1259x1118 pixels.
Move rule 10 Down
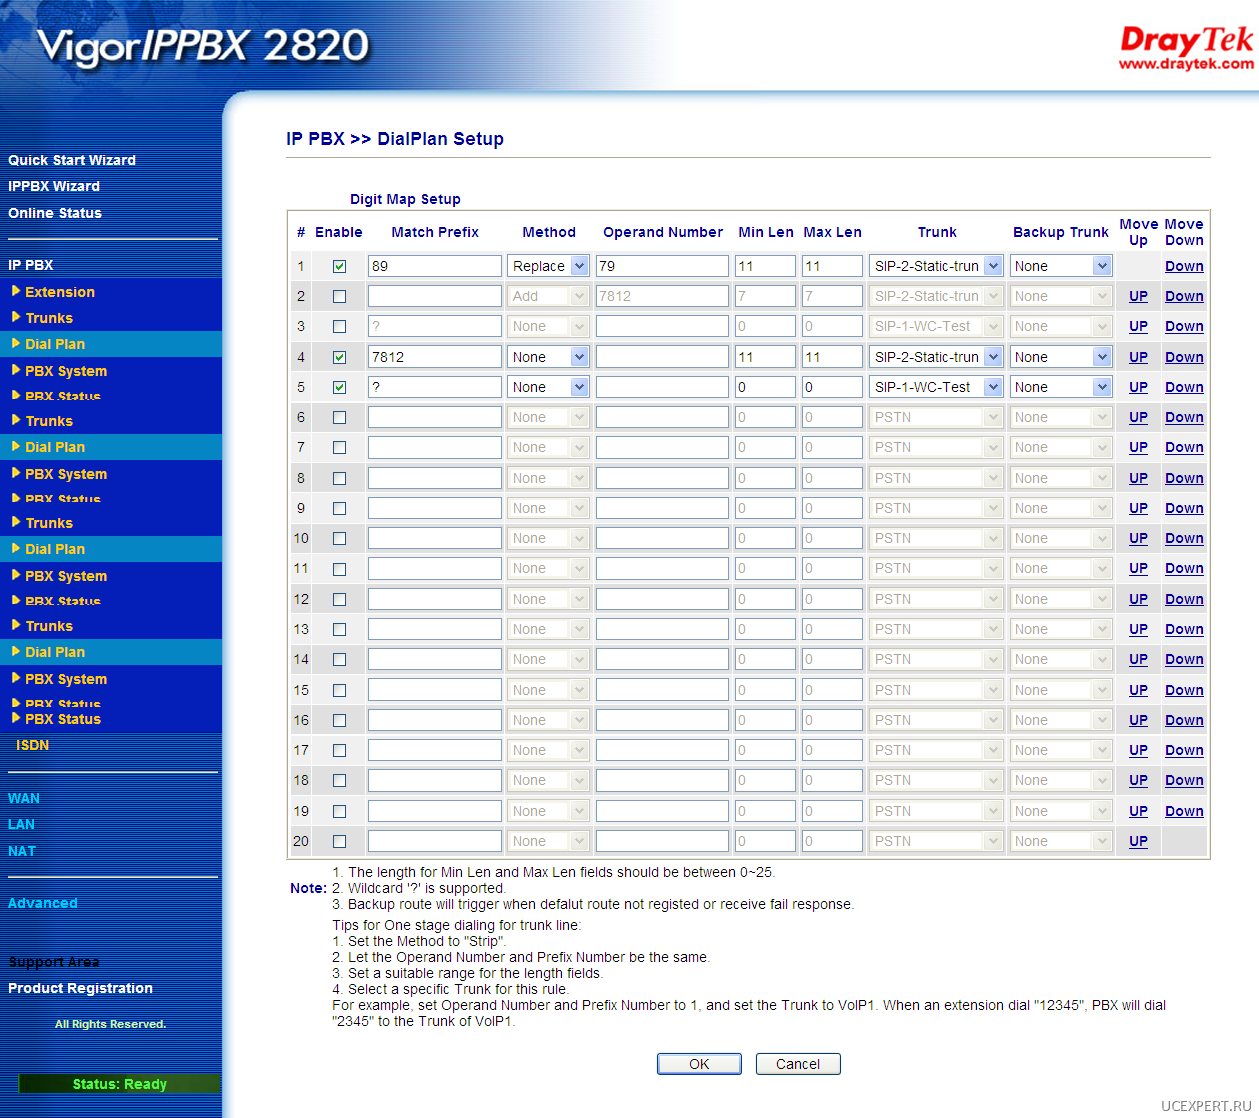pos(1184,538)
